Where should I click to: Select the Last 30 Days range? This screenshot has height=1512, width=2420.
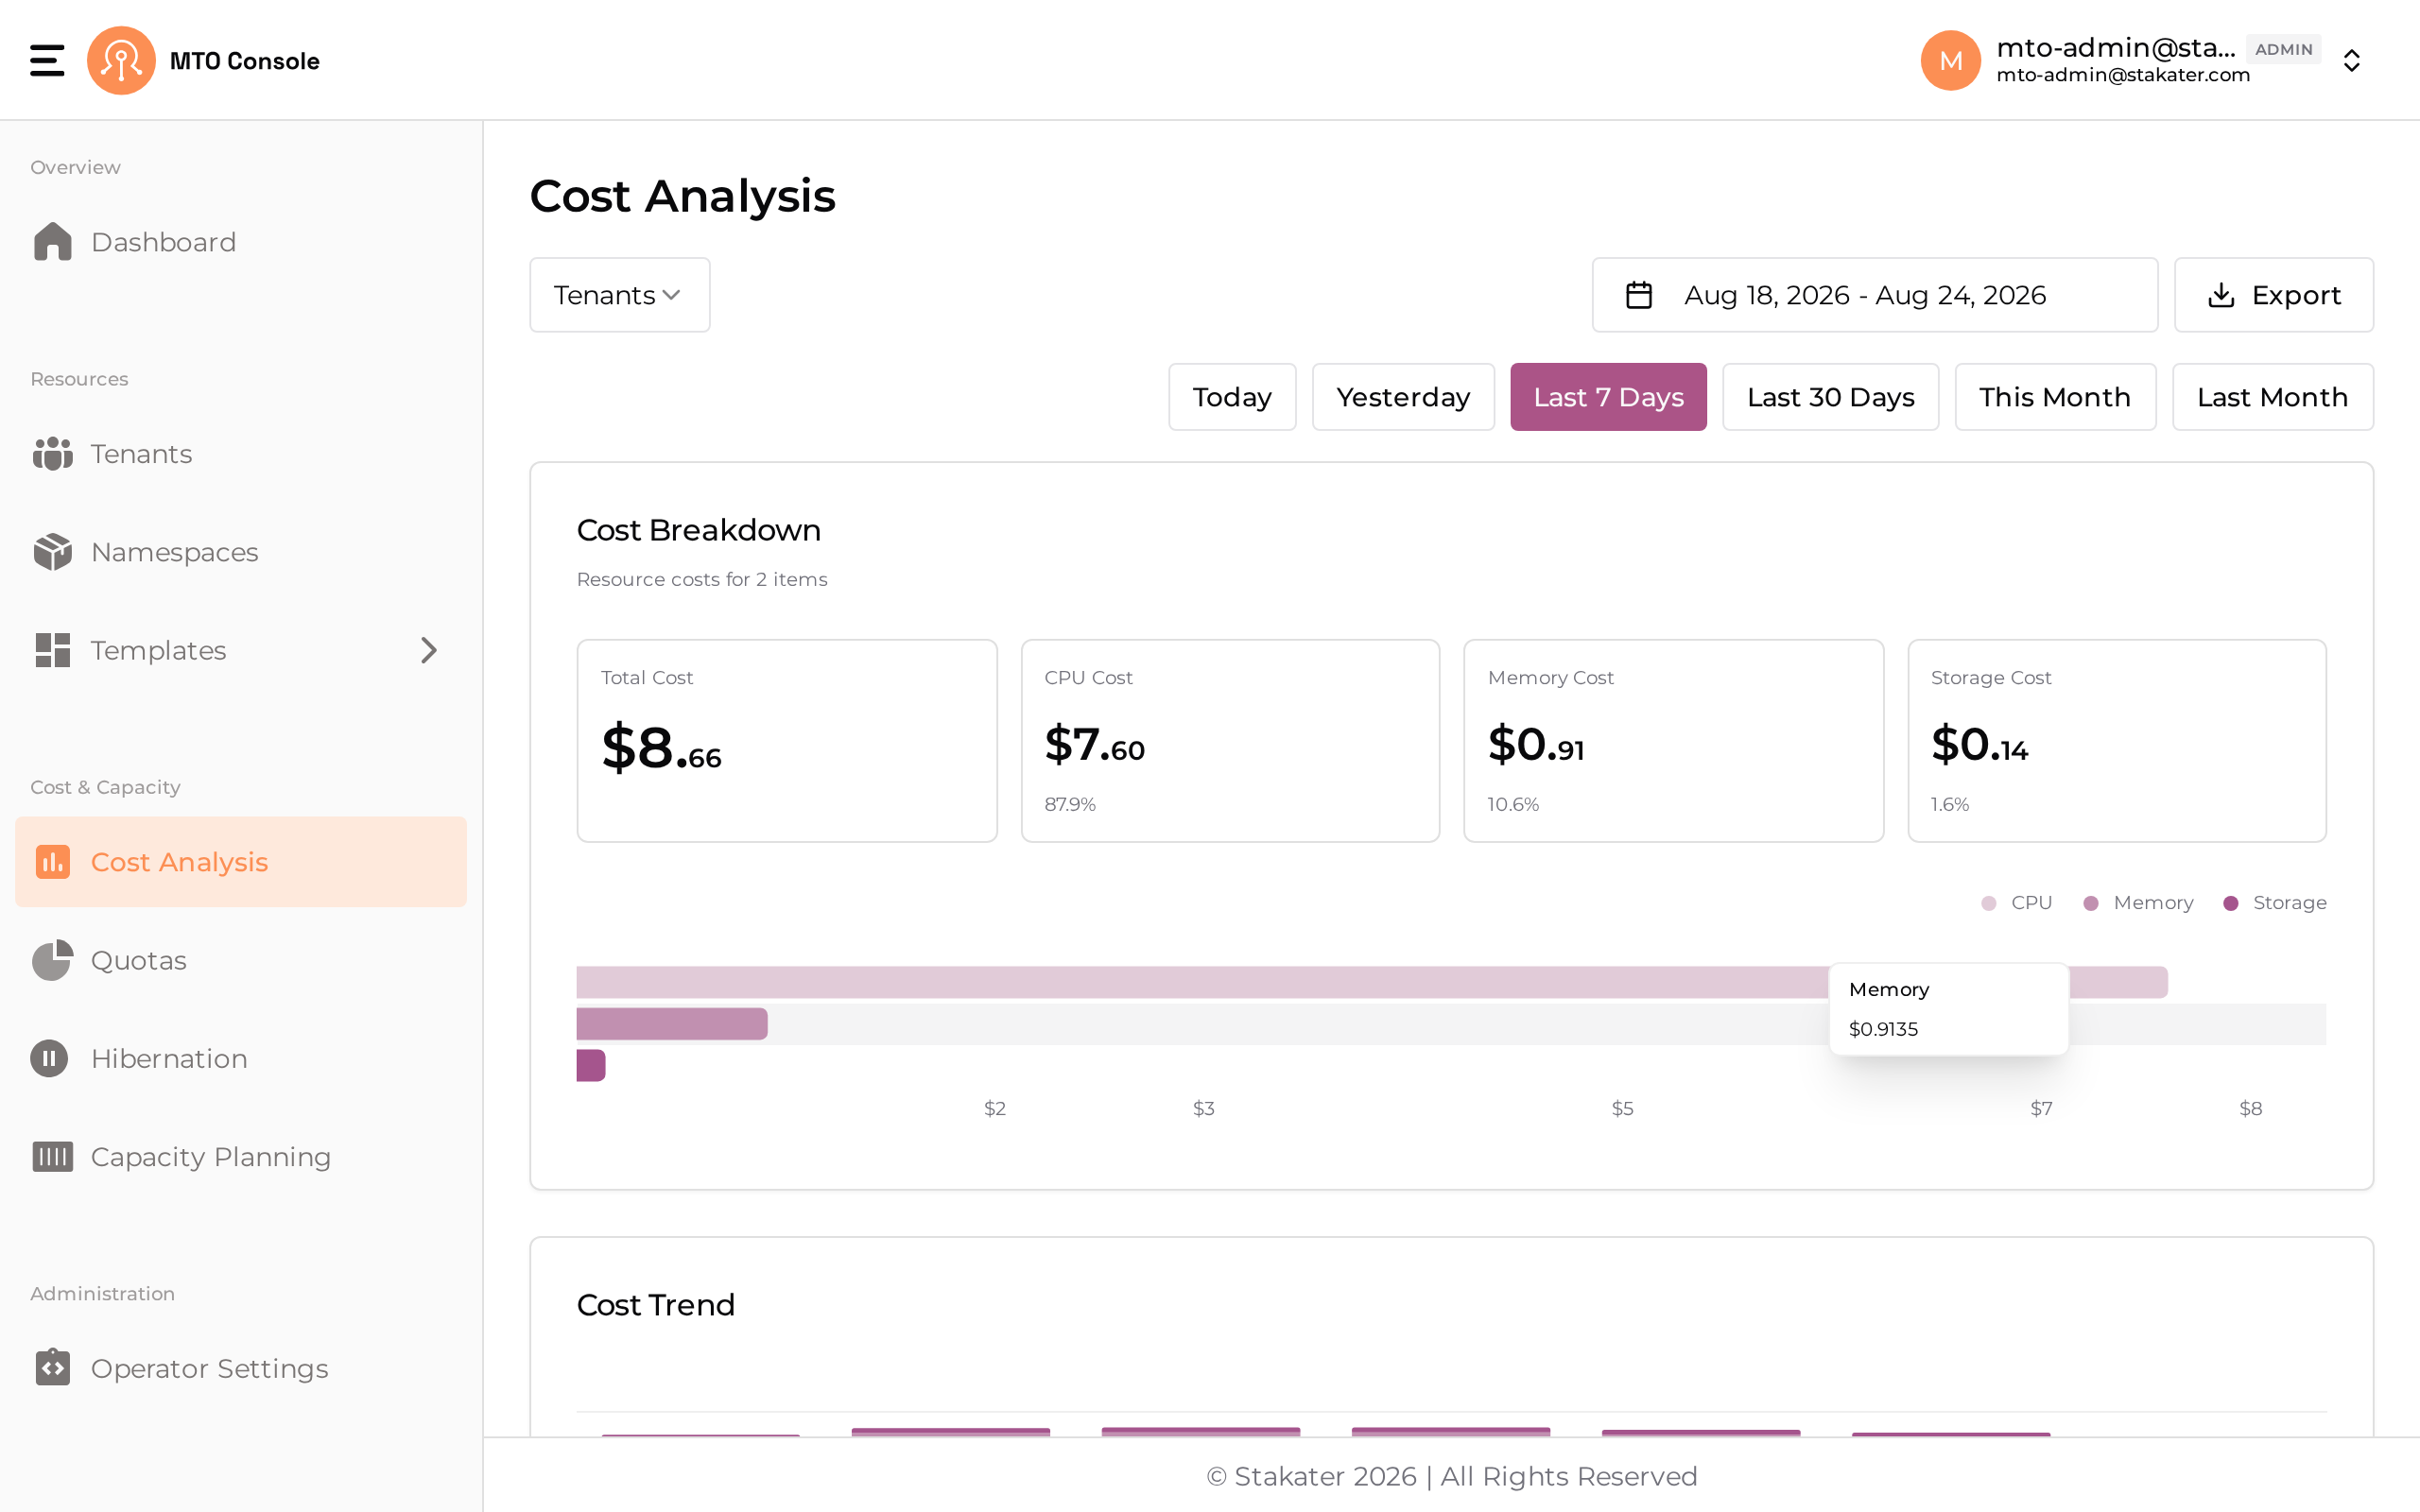(x=1830, y=397)
